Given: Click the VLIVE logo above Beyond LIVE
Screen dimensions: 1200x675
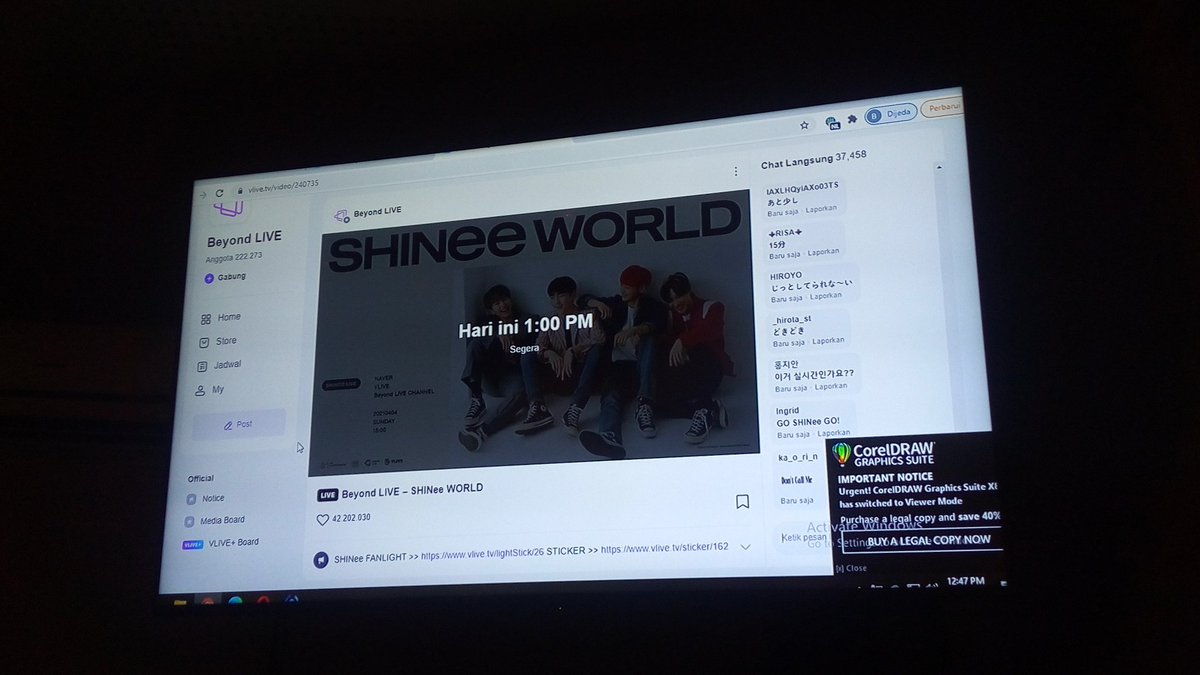Looking at the screenshot, I should pos(229,209).
